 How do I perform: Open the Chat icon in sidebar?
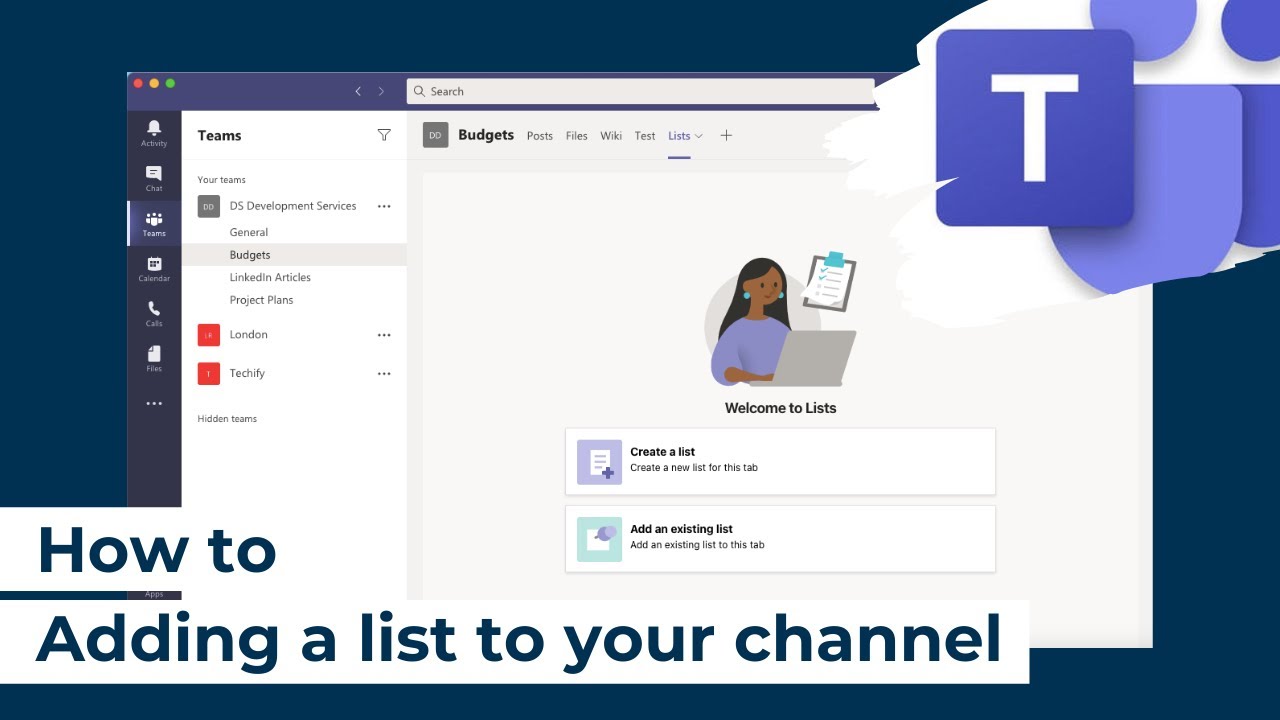click(154, 178)
